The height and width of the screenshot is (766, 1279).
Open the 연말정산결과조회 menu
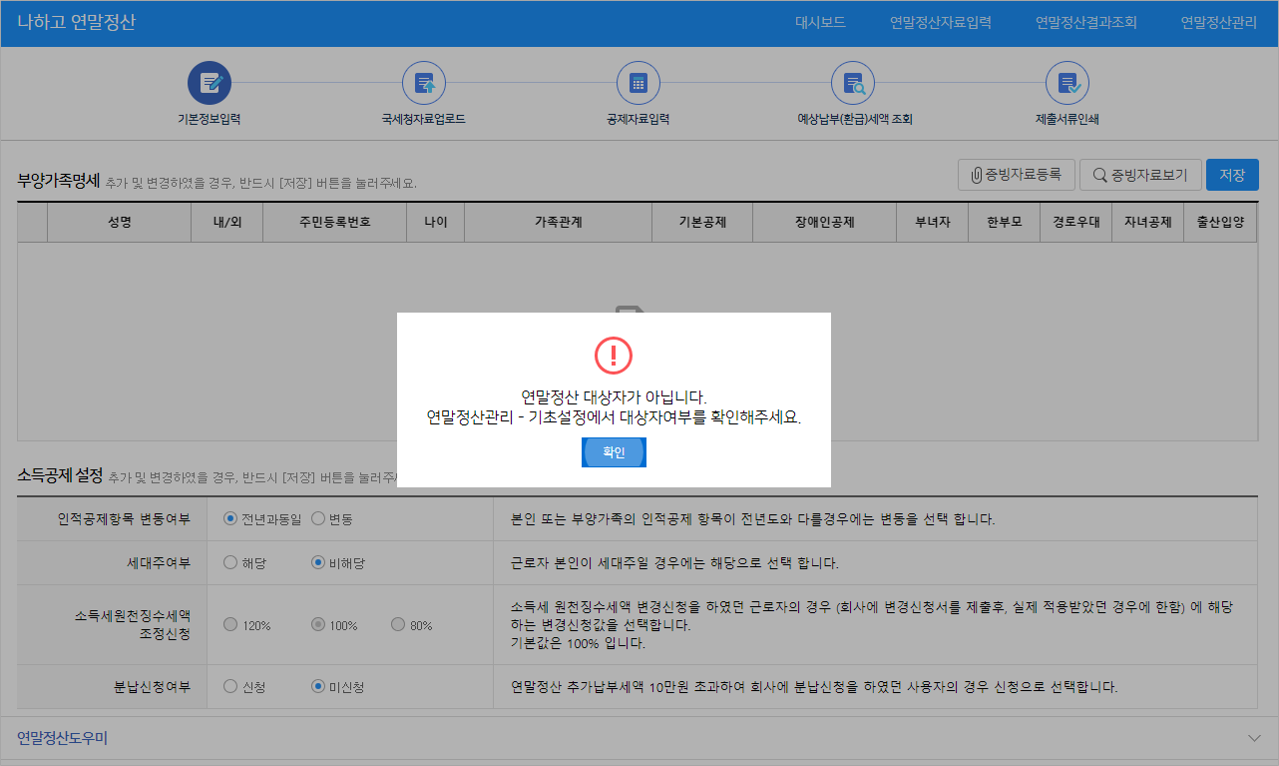(1086, 23)
